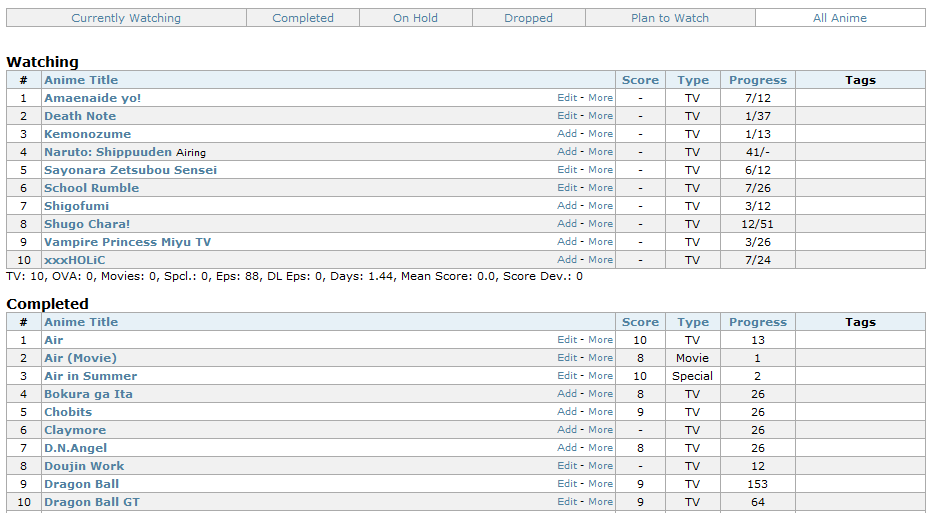Open the Shugo Chara! title link
This screenshot has width=935, height=513.
coord(87,224)
